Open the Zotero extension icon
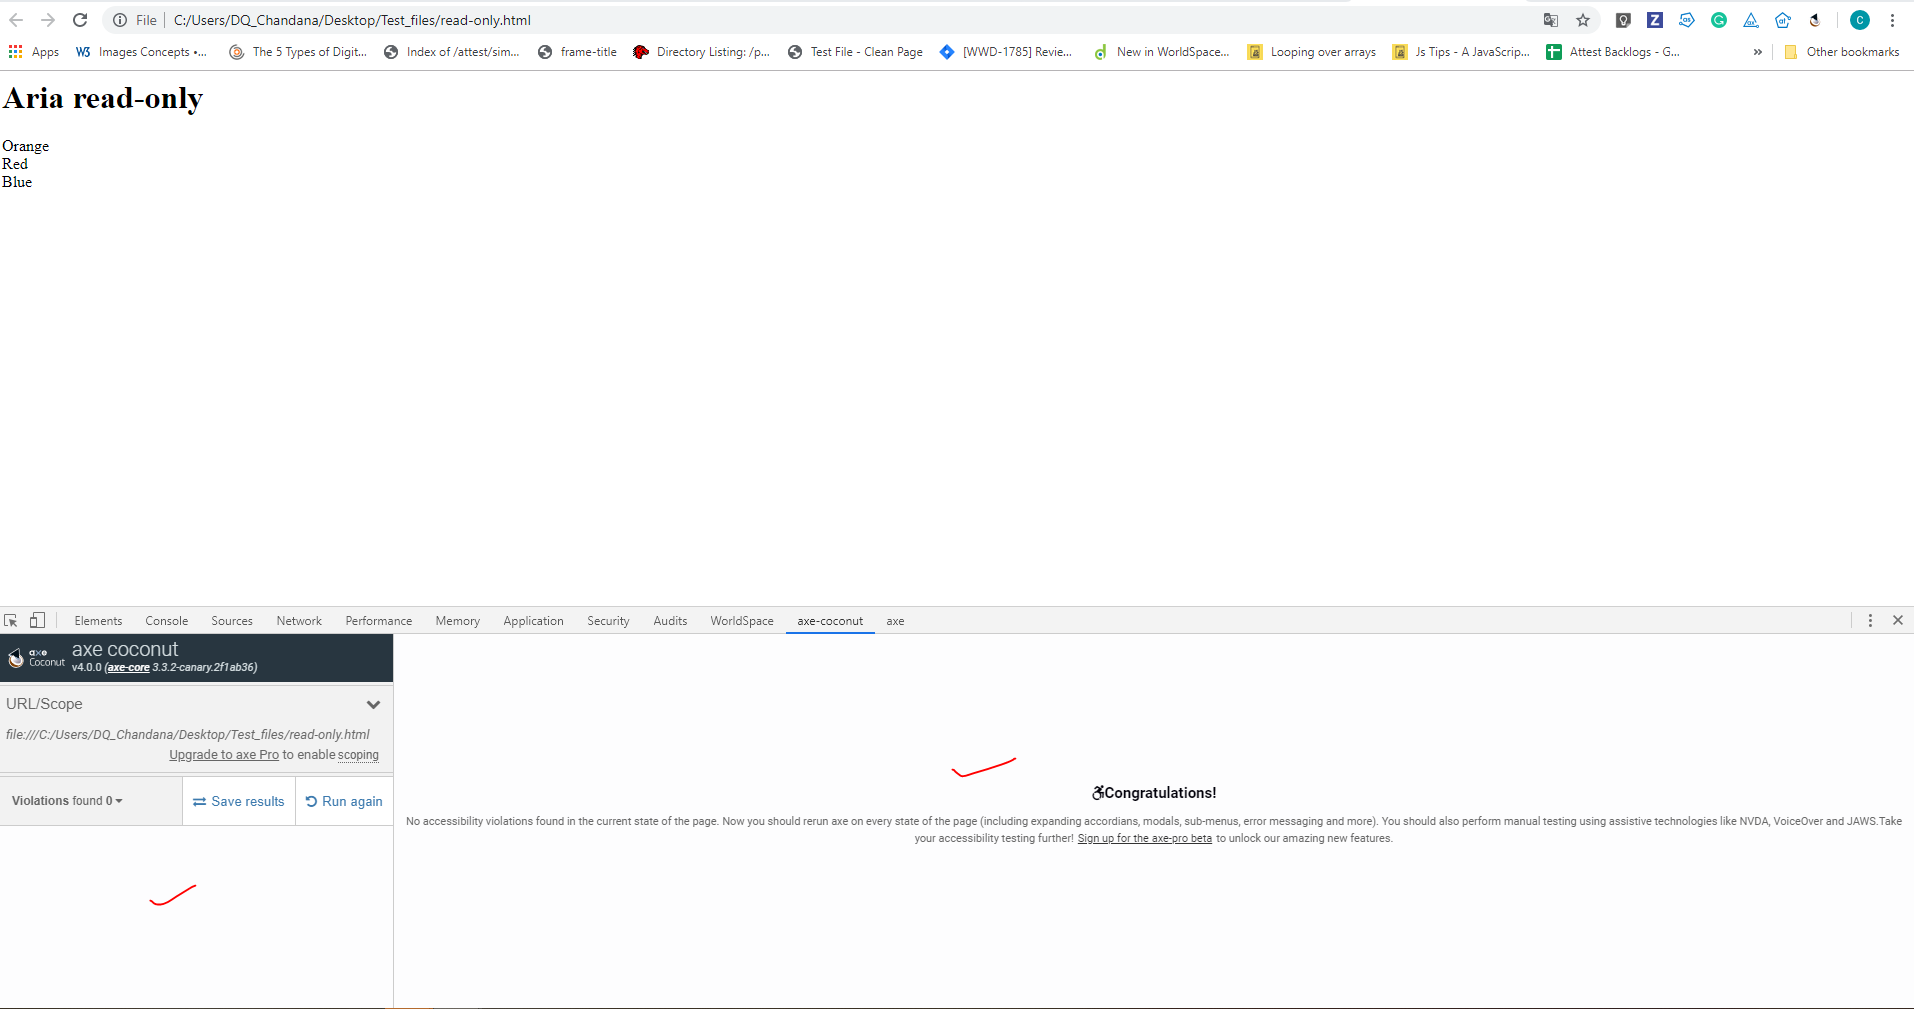Screen dimensions: 1914x1009 pyautogui.click(x=1655, y=20)
